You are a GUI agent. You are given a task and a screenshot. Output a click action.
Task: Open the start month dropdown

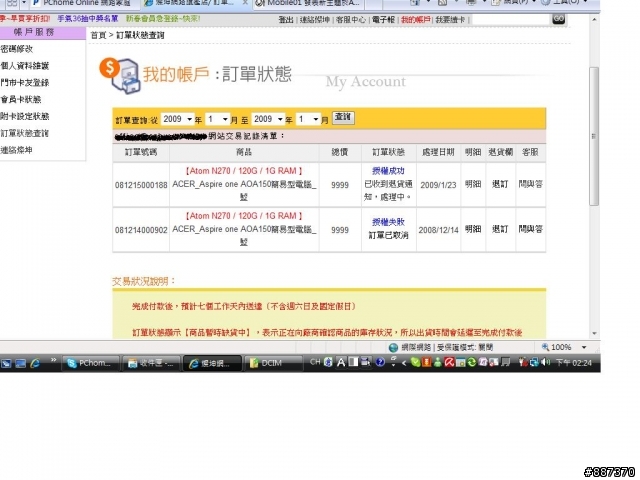217,119
